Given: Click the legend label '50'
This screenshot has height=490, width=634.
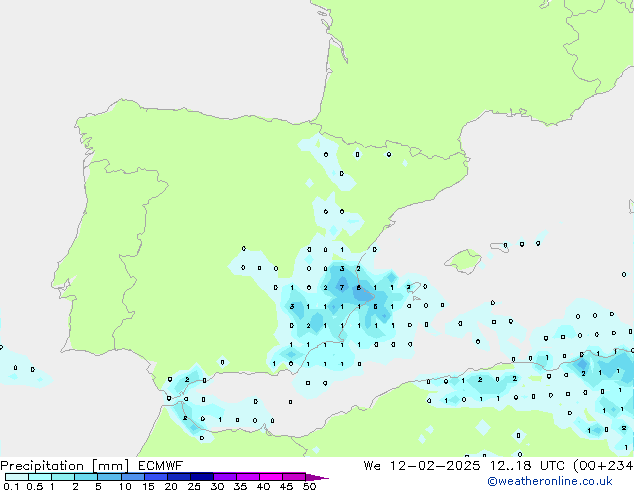Looking at the screenshot, I should [309, 486].
